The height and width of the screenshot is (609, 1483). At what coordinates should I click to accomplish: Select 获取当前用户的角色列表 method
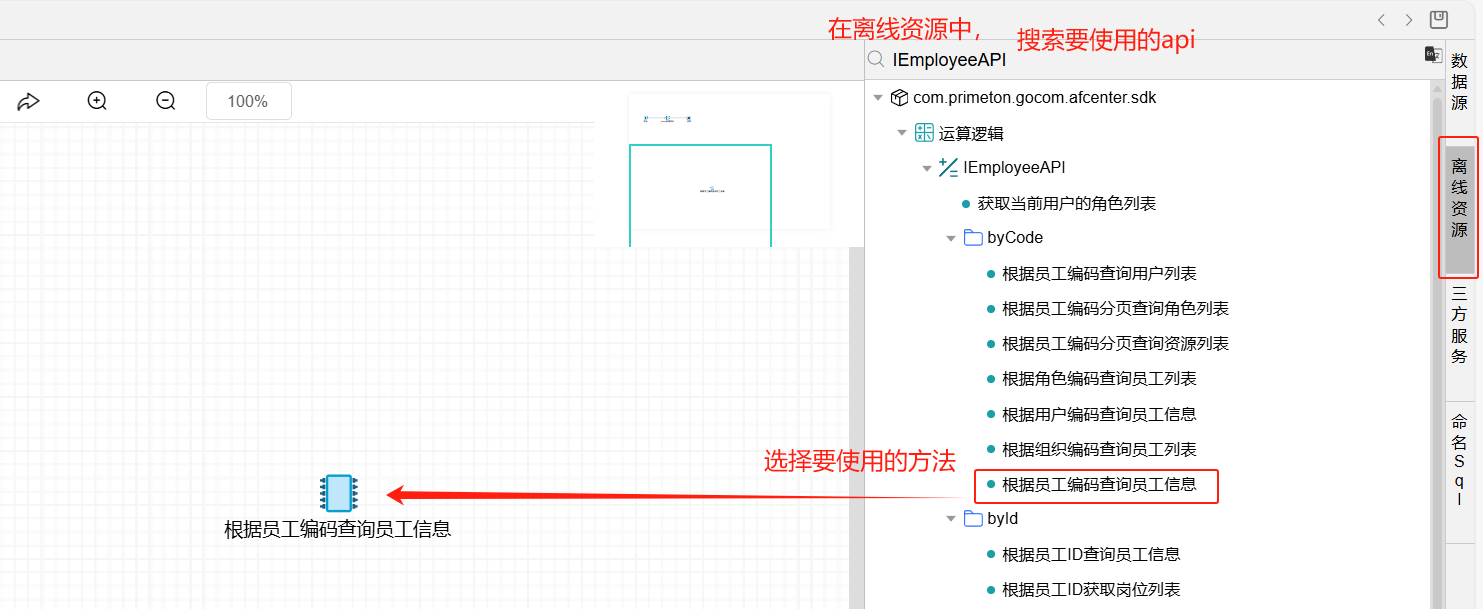(1067, 203)
